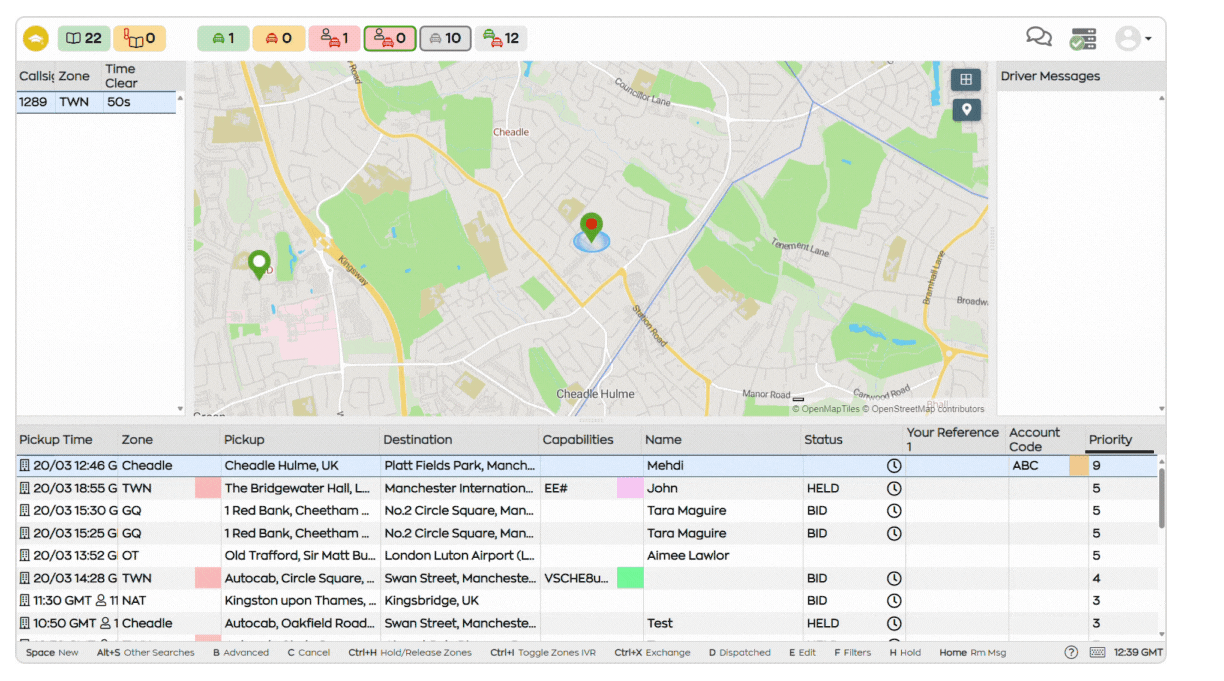Click Other Searches shortcut button
The image size is (1224, 681).
pyautogui.click(x=147, y=653)
